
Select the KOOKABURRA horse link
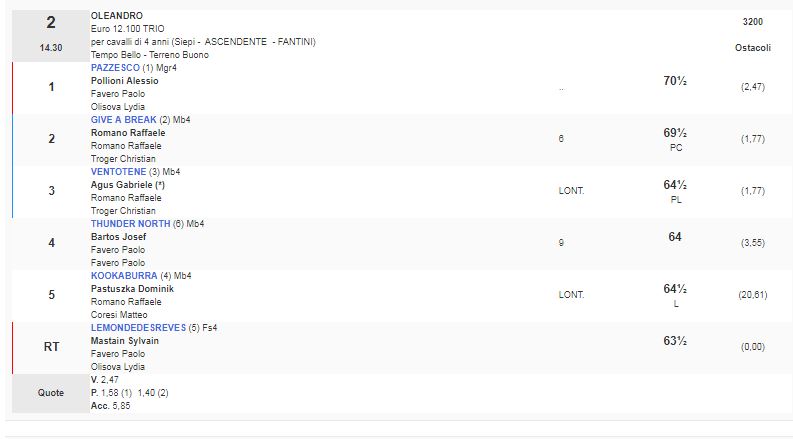[x=120, y=276]
